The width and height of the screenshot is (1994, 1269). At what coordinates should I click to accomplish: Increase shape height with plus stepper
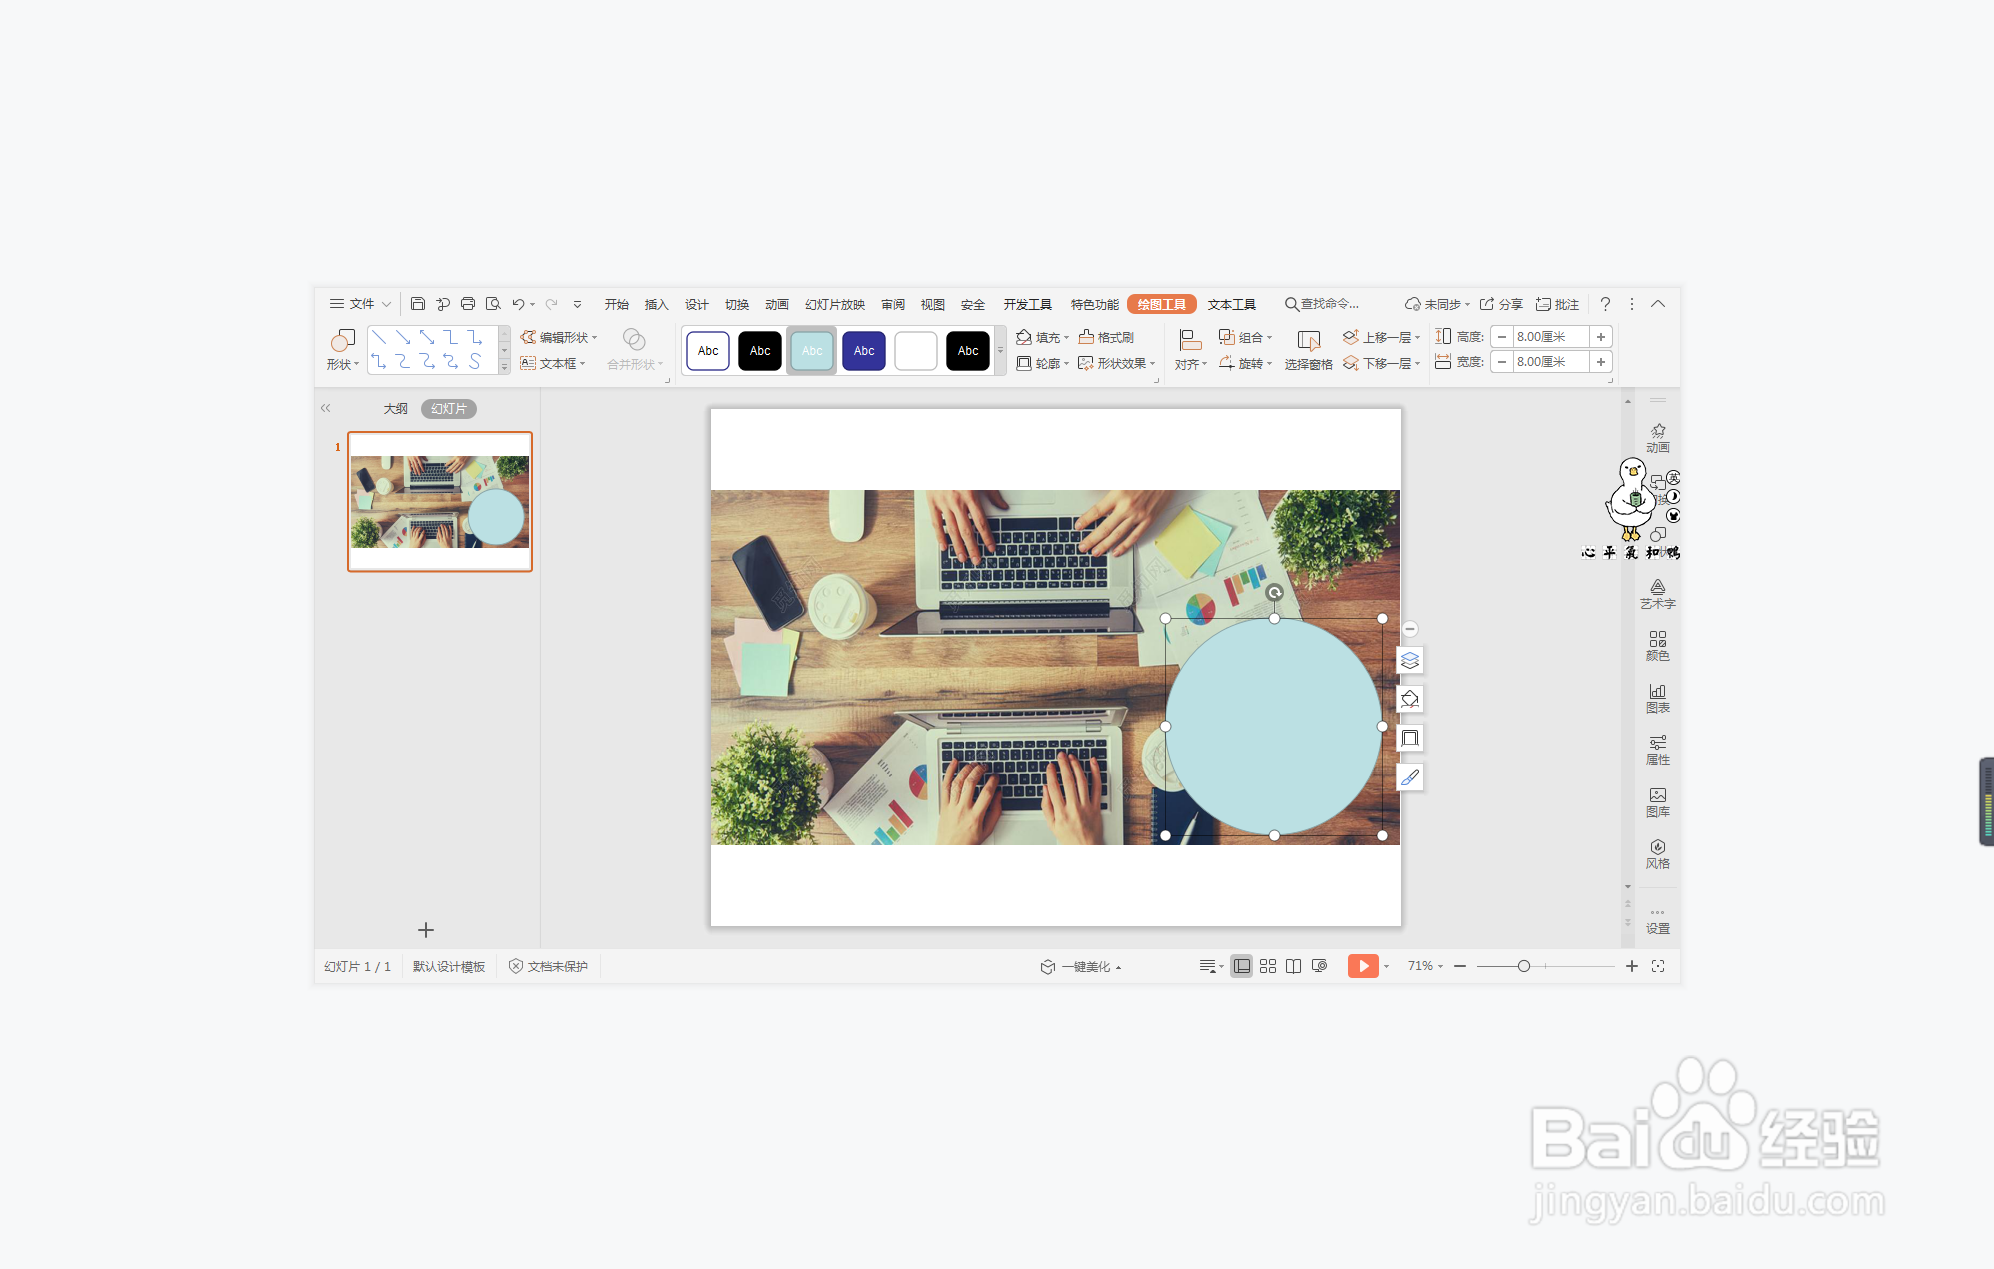pos(1600,337)
